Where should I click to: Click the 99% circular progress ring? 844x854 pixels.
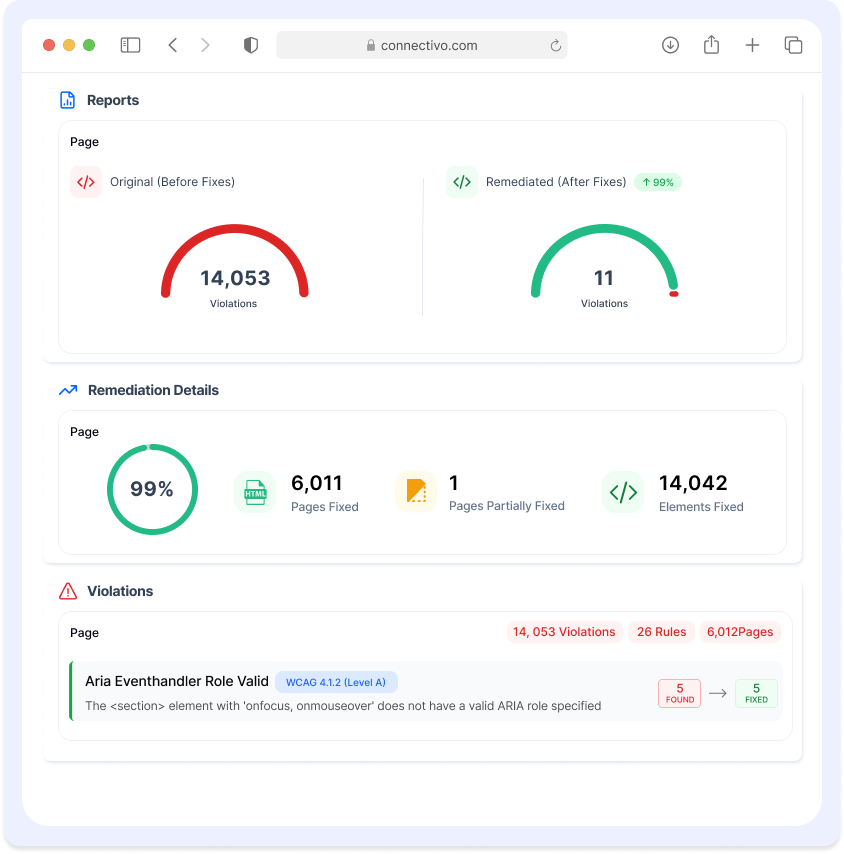[x=152, y=489]
